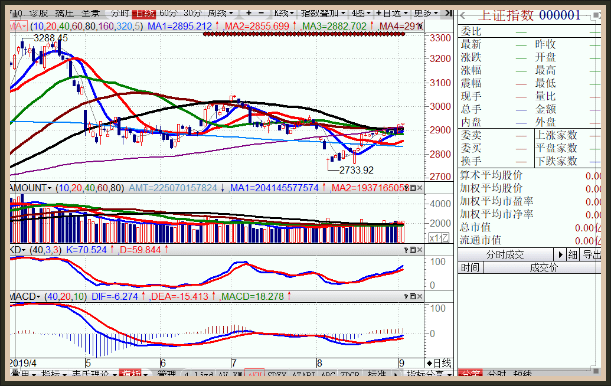Viewport: 611px width, 386px height.
Task: Open the 指数叠加 overlay dropdown
Action: point(323,13)
